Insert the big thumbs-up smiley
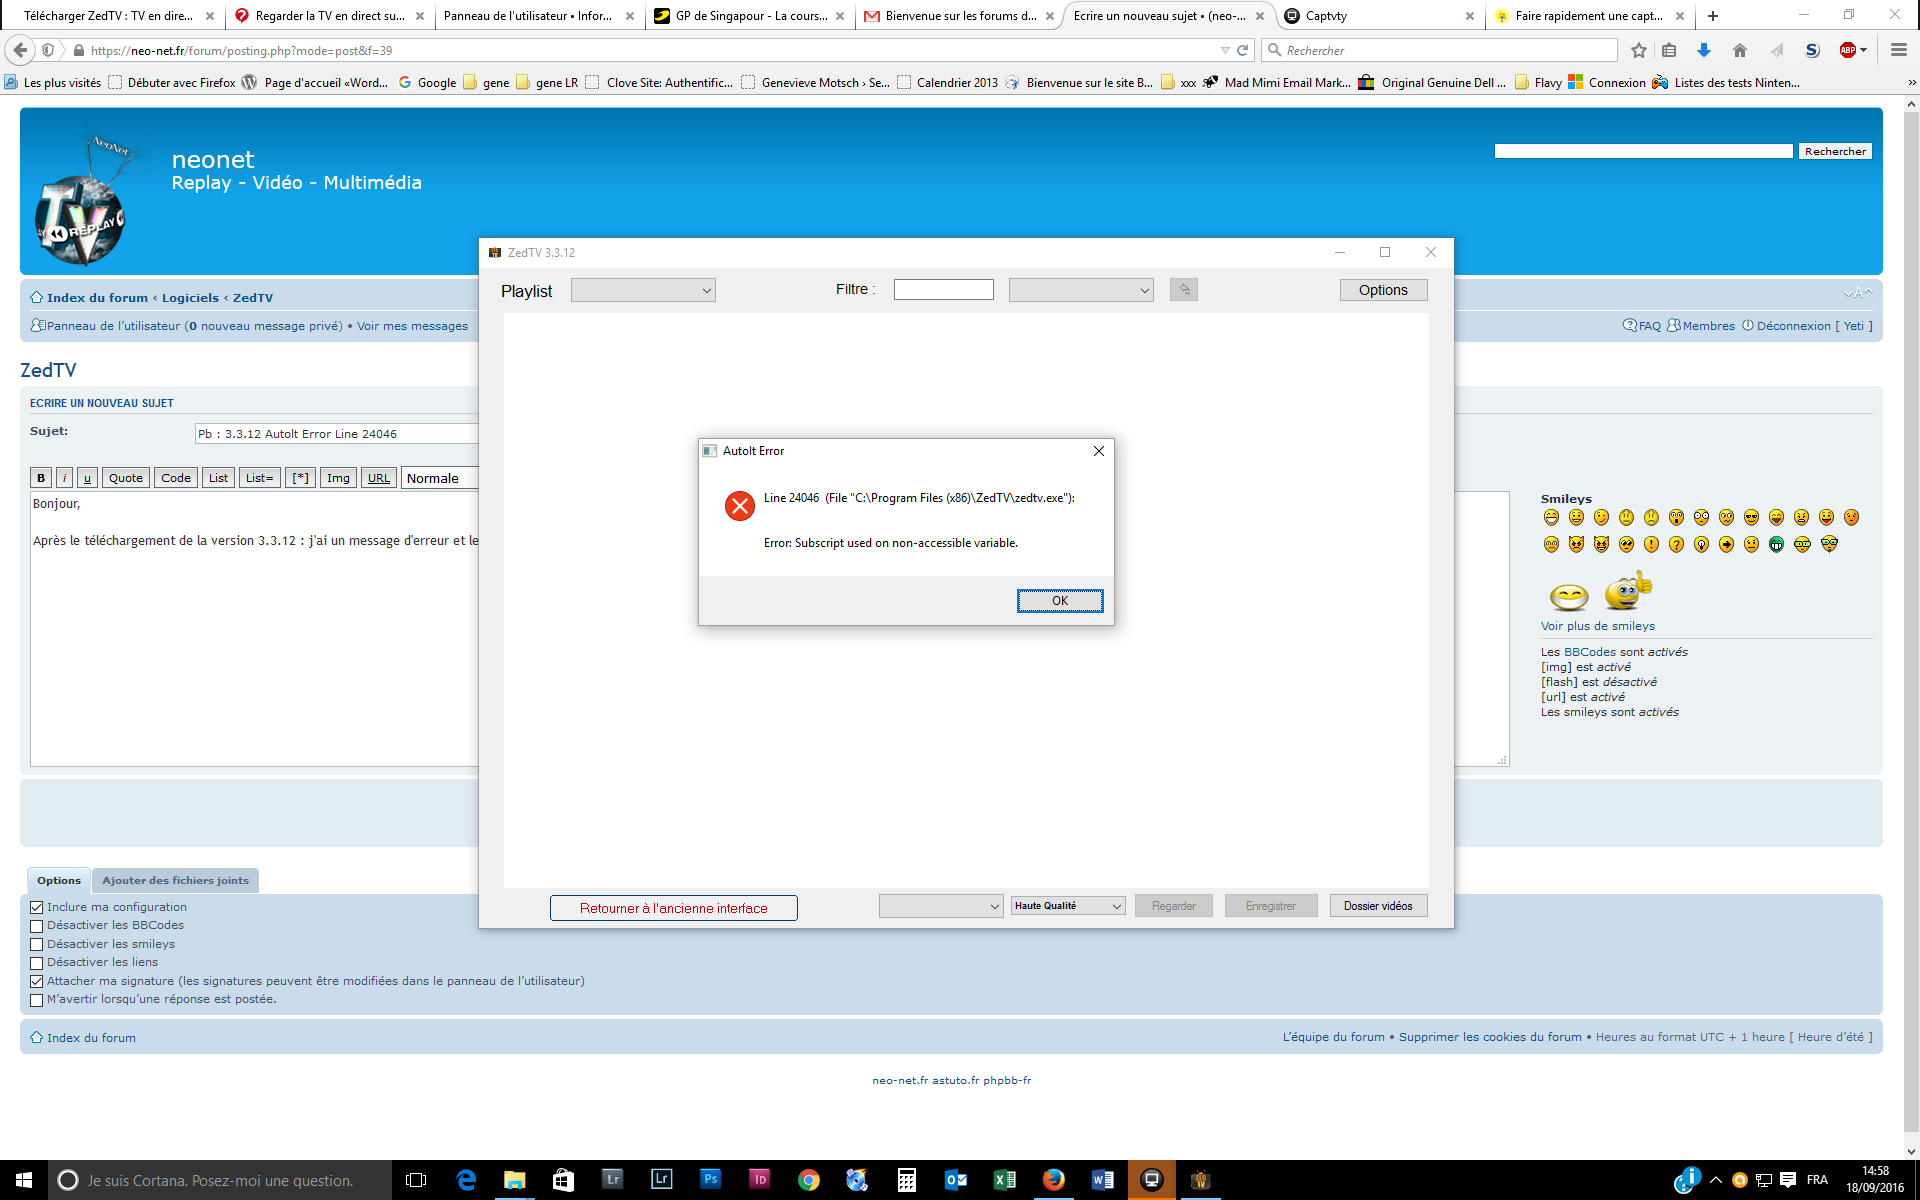This screenshot has height=1200, width=1920. 1628,590
